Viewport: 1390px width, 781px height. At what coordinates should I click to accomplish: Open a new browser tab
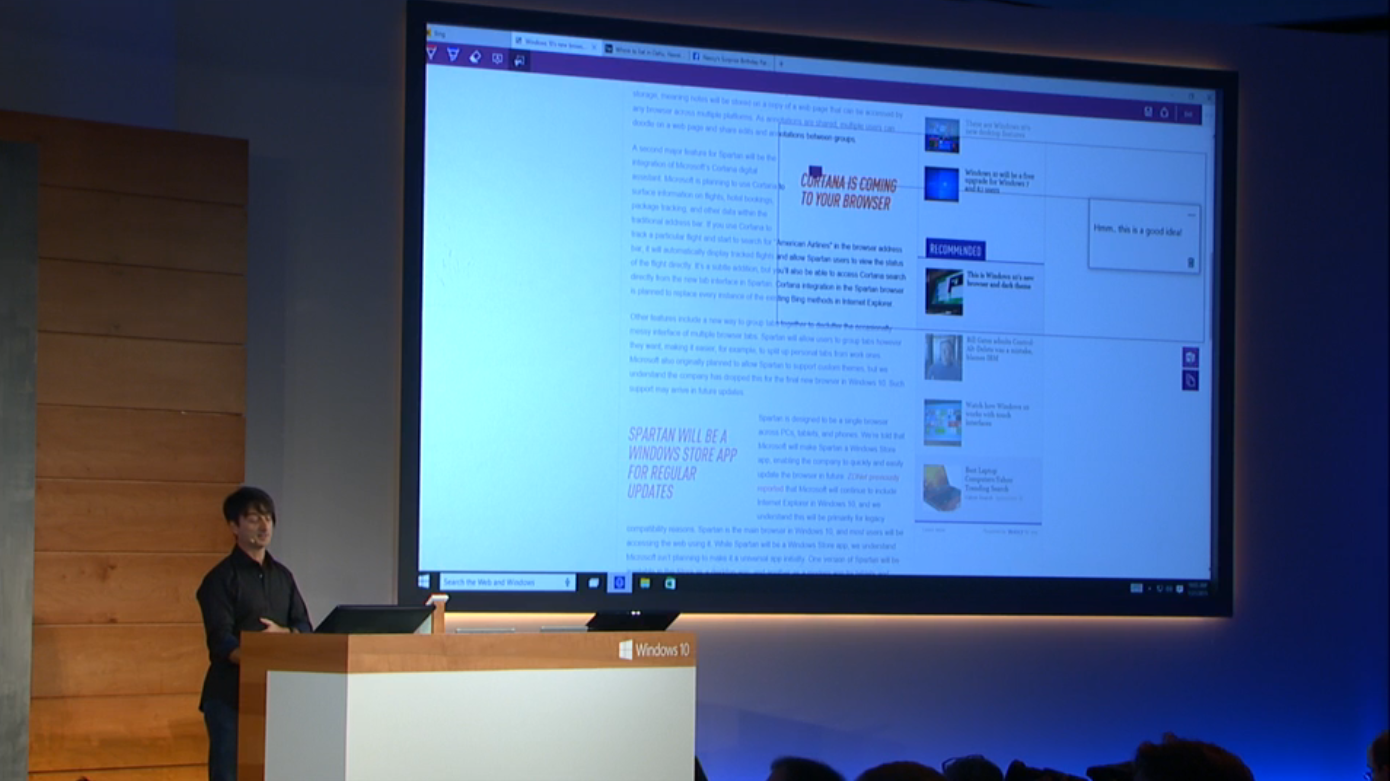781,63
